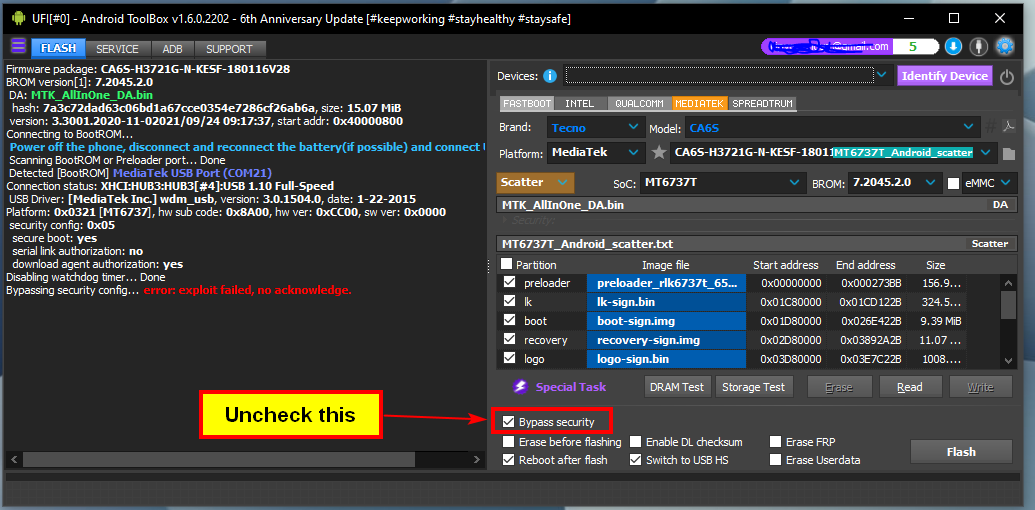Toggle the checkbox before eMMC
Screen dimensions: 1035x510
[x=953, y=183]
